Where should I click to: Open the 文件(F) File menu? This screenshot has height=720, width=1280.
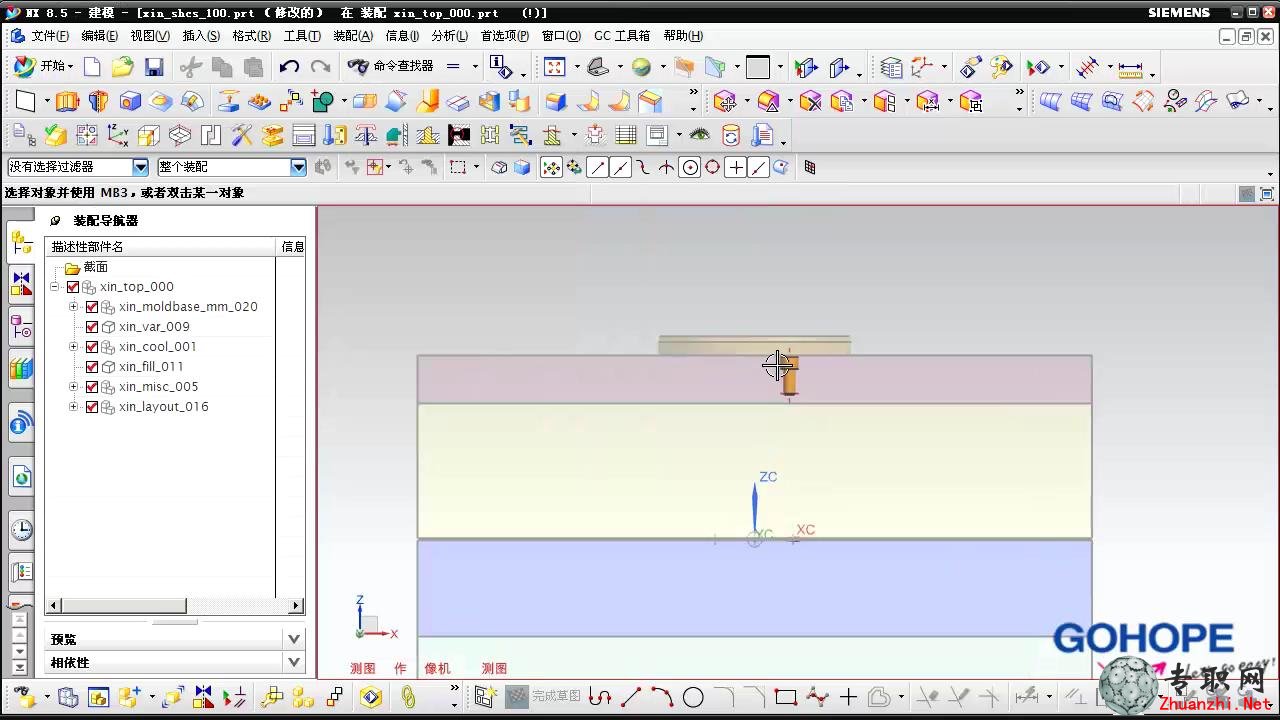click(x=49, y=36)
